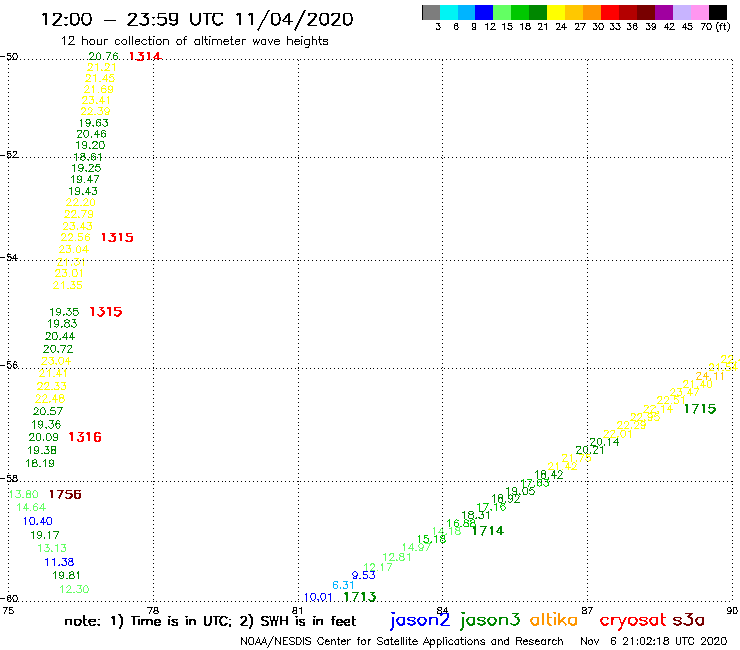Click the jason2 satellite label
740x650 pixels.
420,620
